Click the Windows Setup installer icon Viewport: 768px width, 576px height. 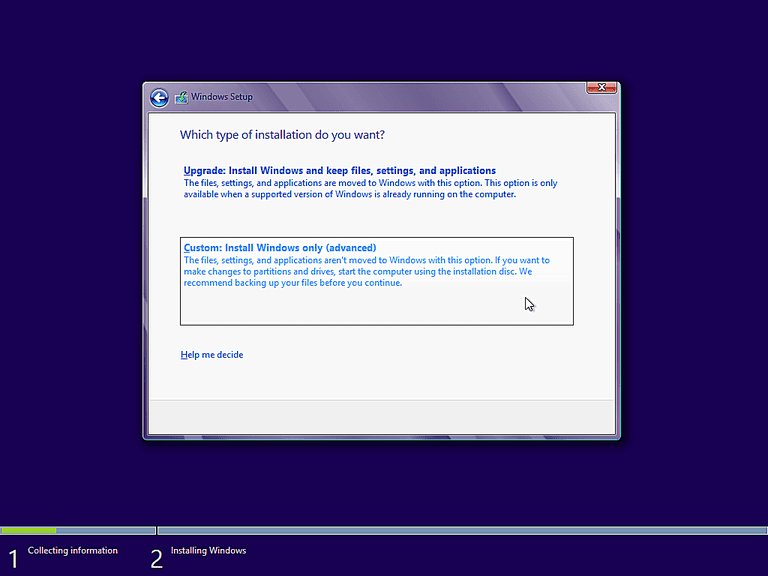tap(181, 97)
